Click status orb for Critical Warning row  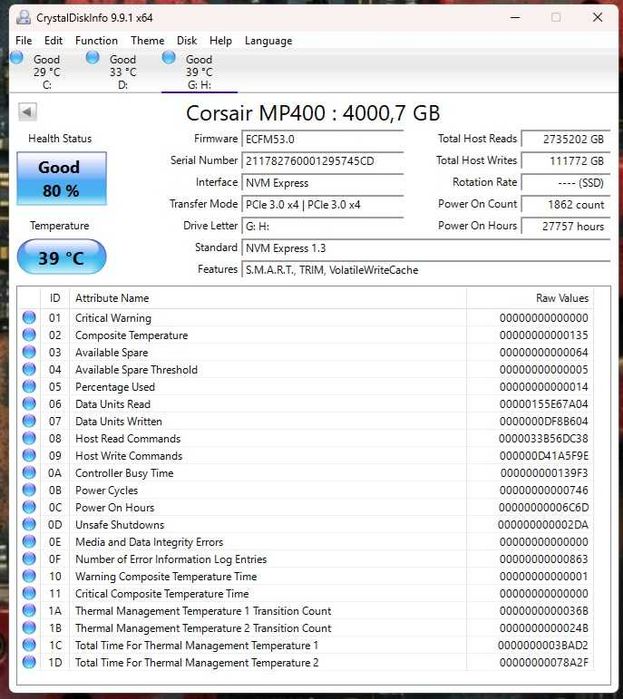[29, 317]
